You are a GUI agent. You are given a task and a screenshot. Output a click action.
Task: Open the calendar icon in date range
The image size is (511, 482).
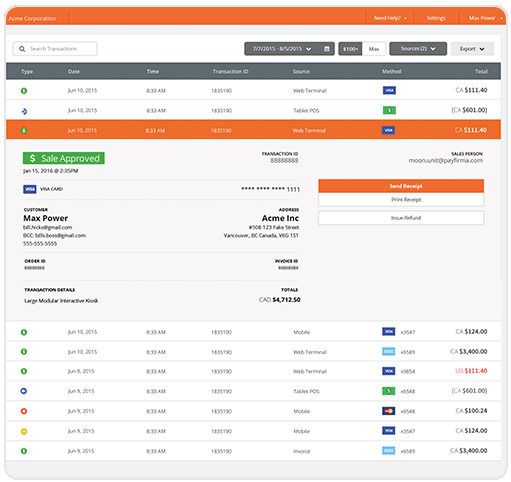(x=327, y=49)
